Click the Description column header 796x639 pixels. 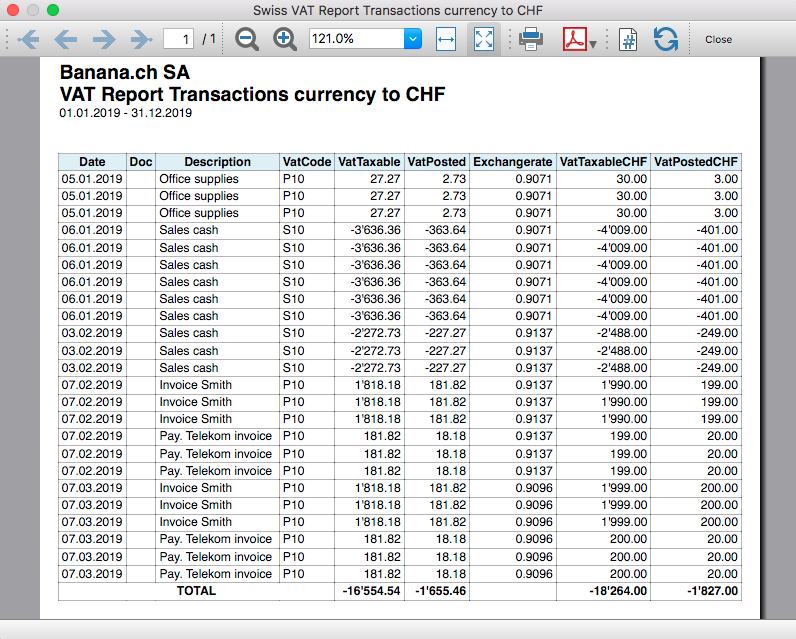click(x=217, y=162)
